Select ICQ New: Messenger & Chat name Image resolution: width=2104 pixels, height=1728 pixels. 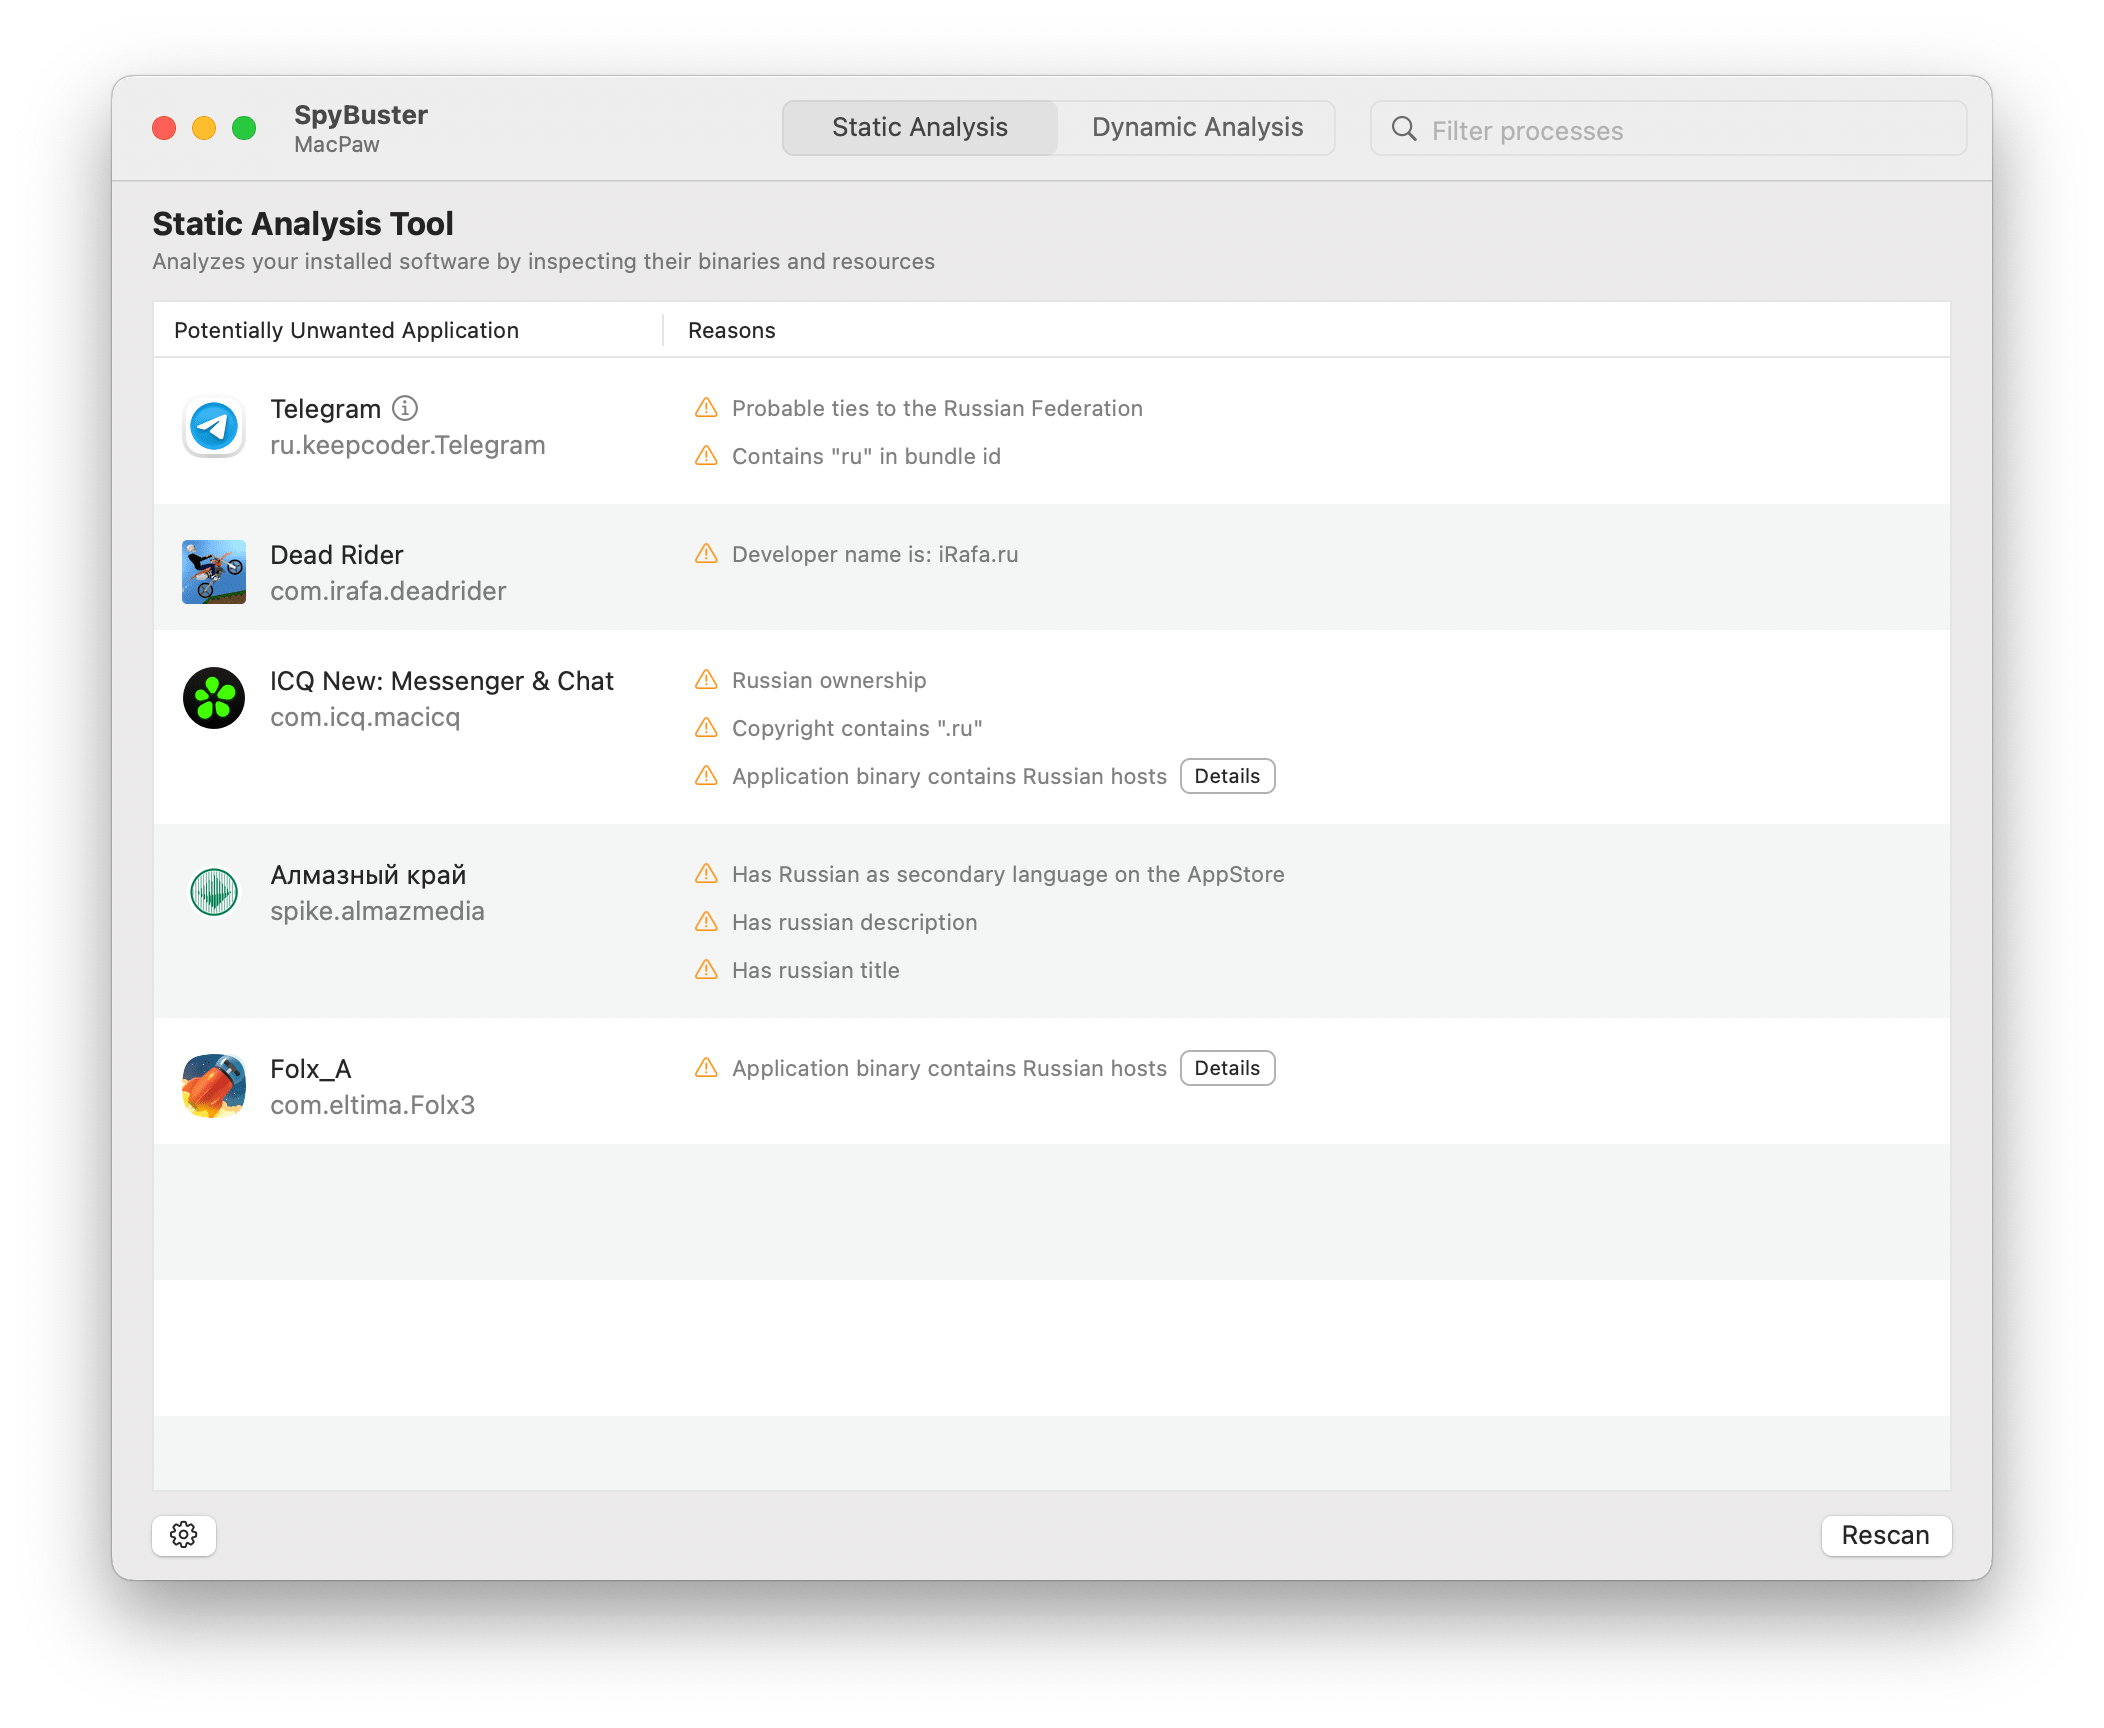pos(442,680)
